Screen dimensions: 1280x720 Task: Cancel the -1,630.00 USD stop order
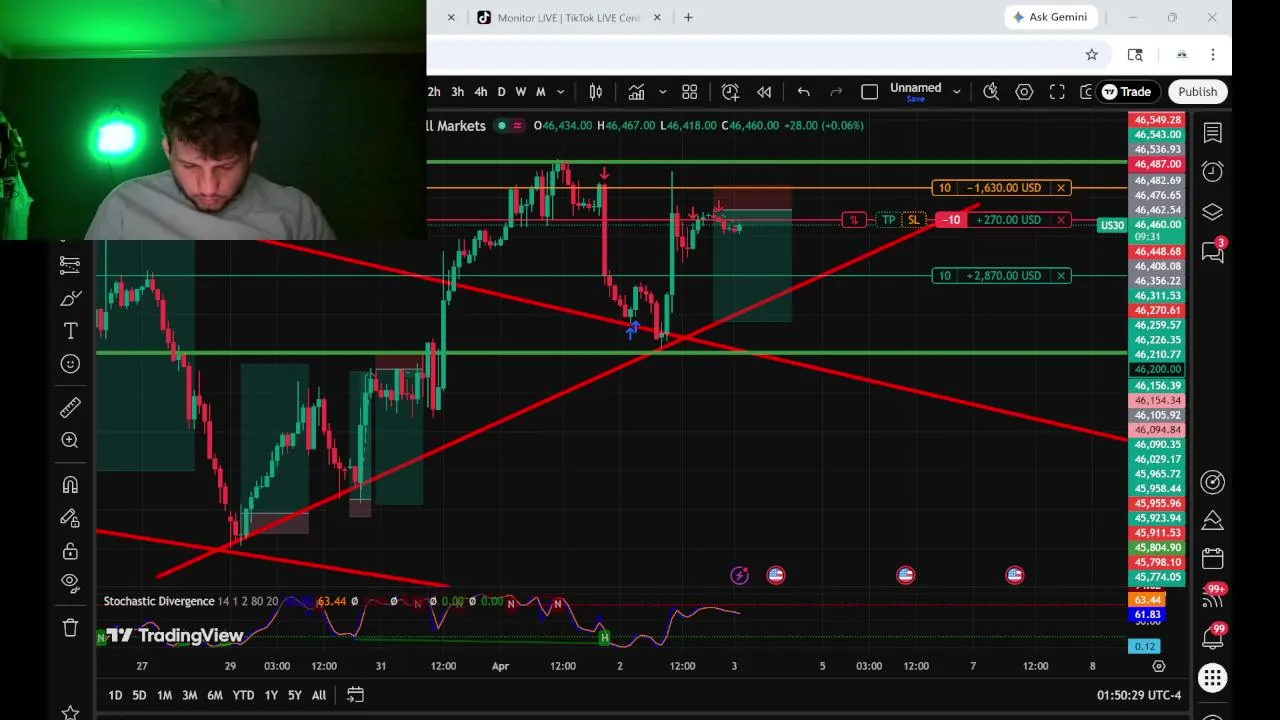tap(1061, 188)
